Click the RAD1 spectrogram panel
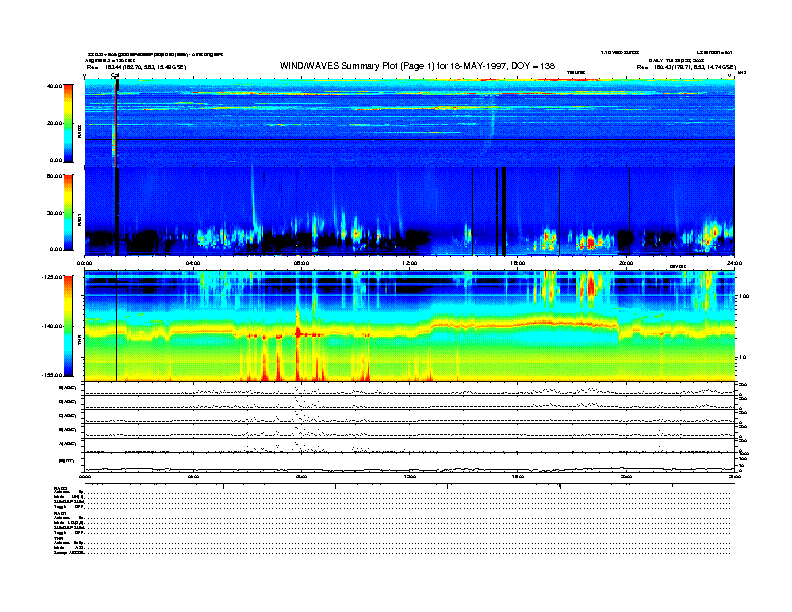Viewport: 792px width, 612px height. click(410, 212)
